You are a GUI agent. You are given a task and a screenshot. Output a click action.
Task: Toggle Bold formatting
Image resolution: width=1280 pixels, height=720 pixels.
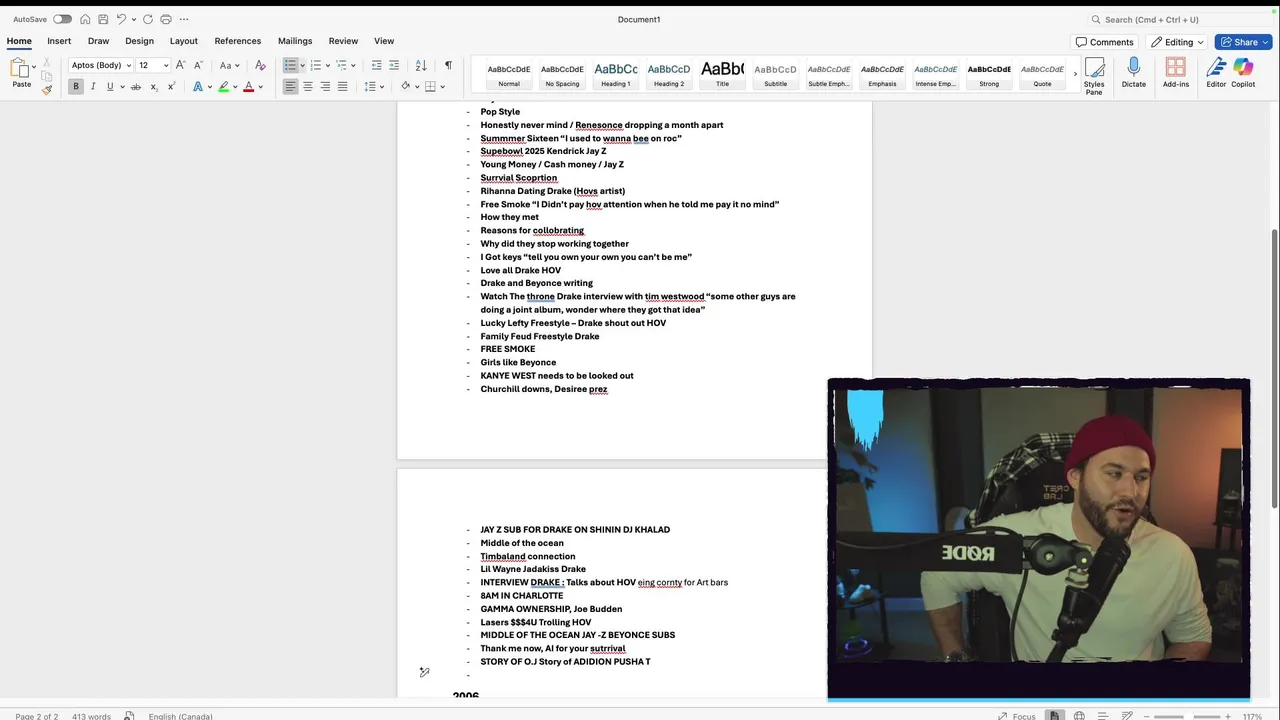click(x=75, y=87)
